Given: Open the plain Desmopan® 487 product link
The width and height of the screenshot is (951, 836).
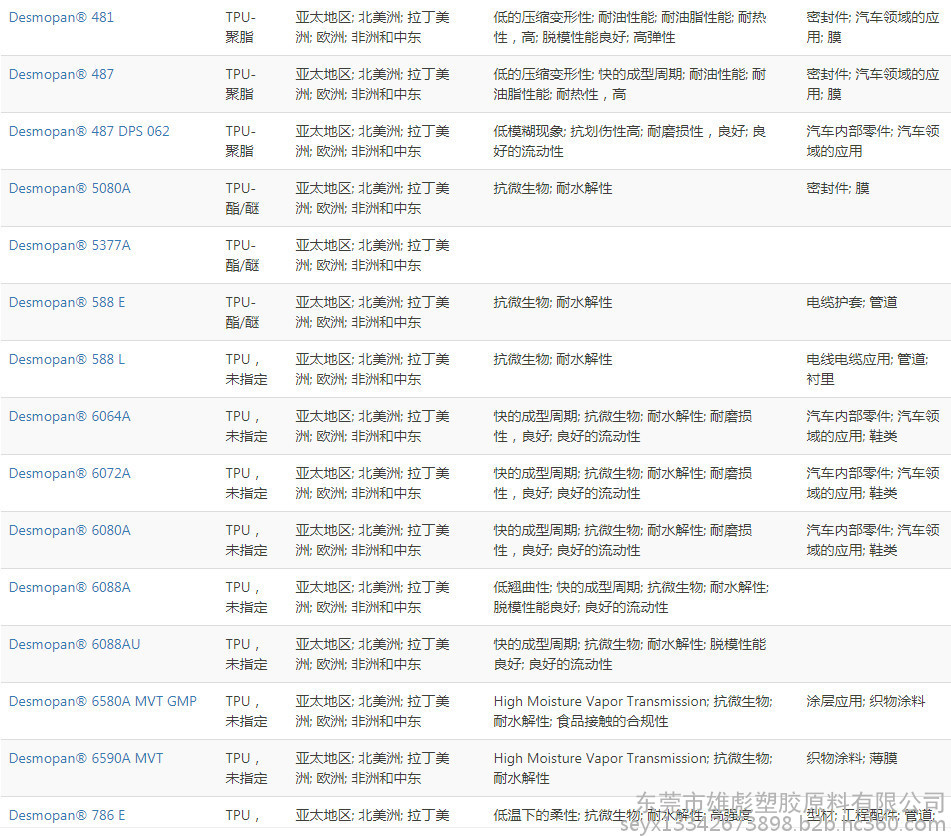Looking at the screenshot, I should (61, 75).
